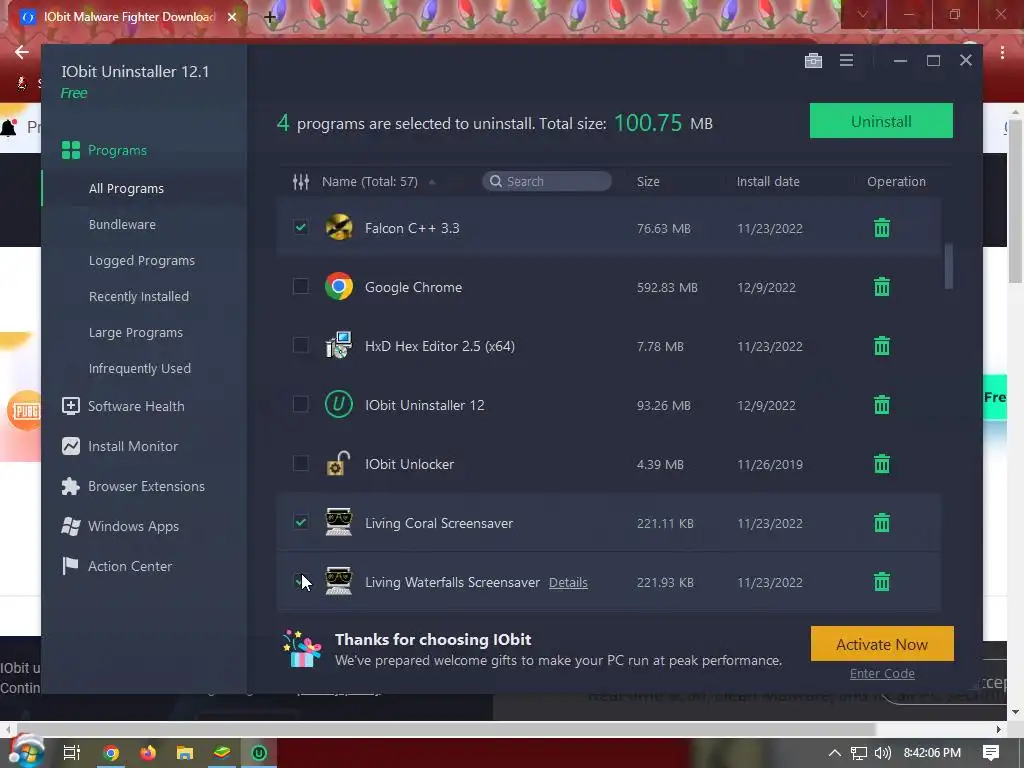Delete Falcon C++ 3.3 using trash icon

[x=882, y=228]
